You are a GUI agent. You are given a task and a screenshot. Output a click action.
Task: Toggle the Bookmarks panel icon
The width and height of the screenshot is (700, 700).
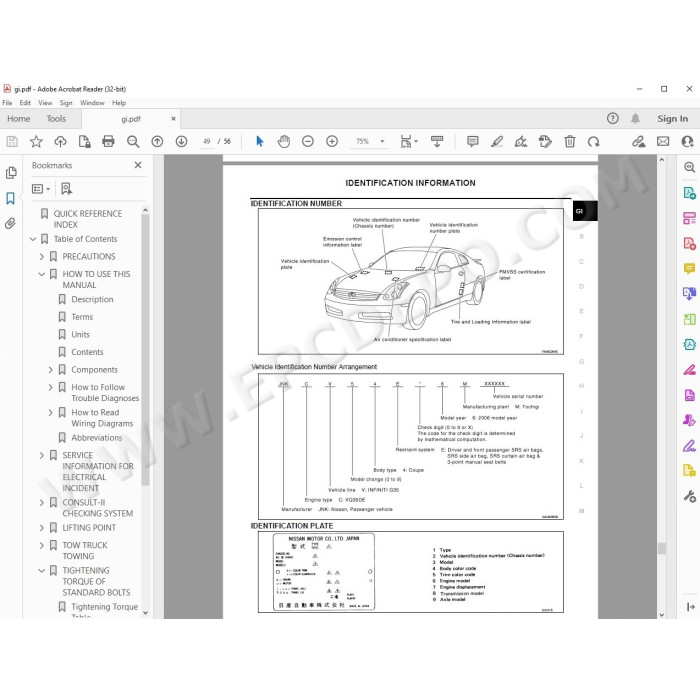point(11,198)
